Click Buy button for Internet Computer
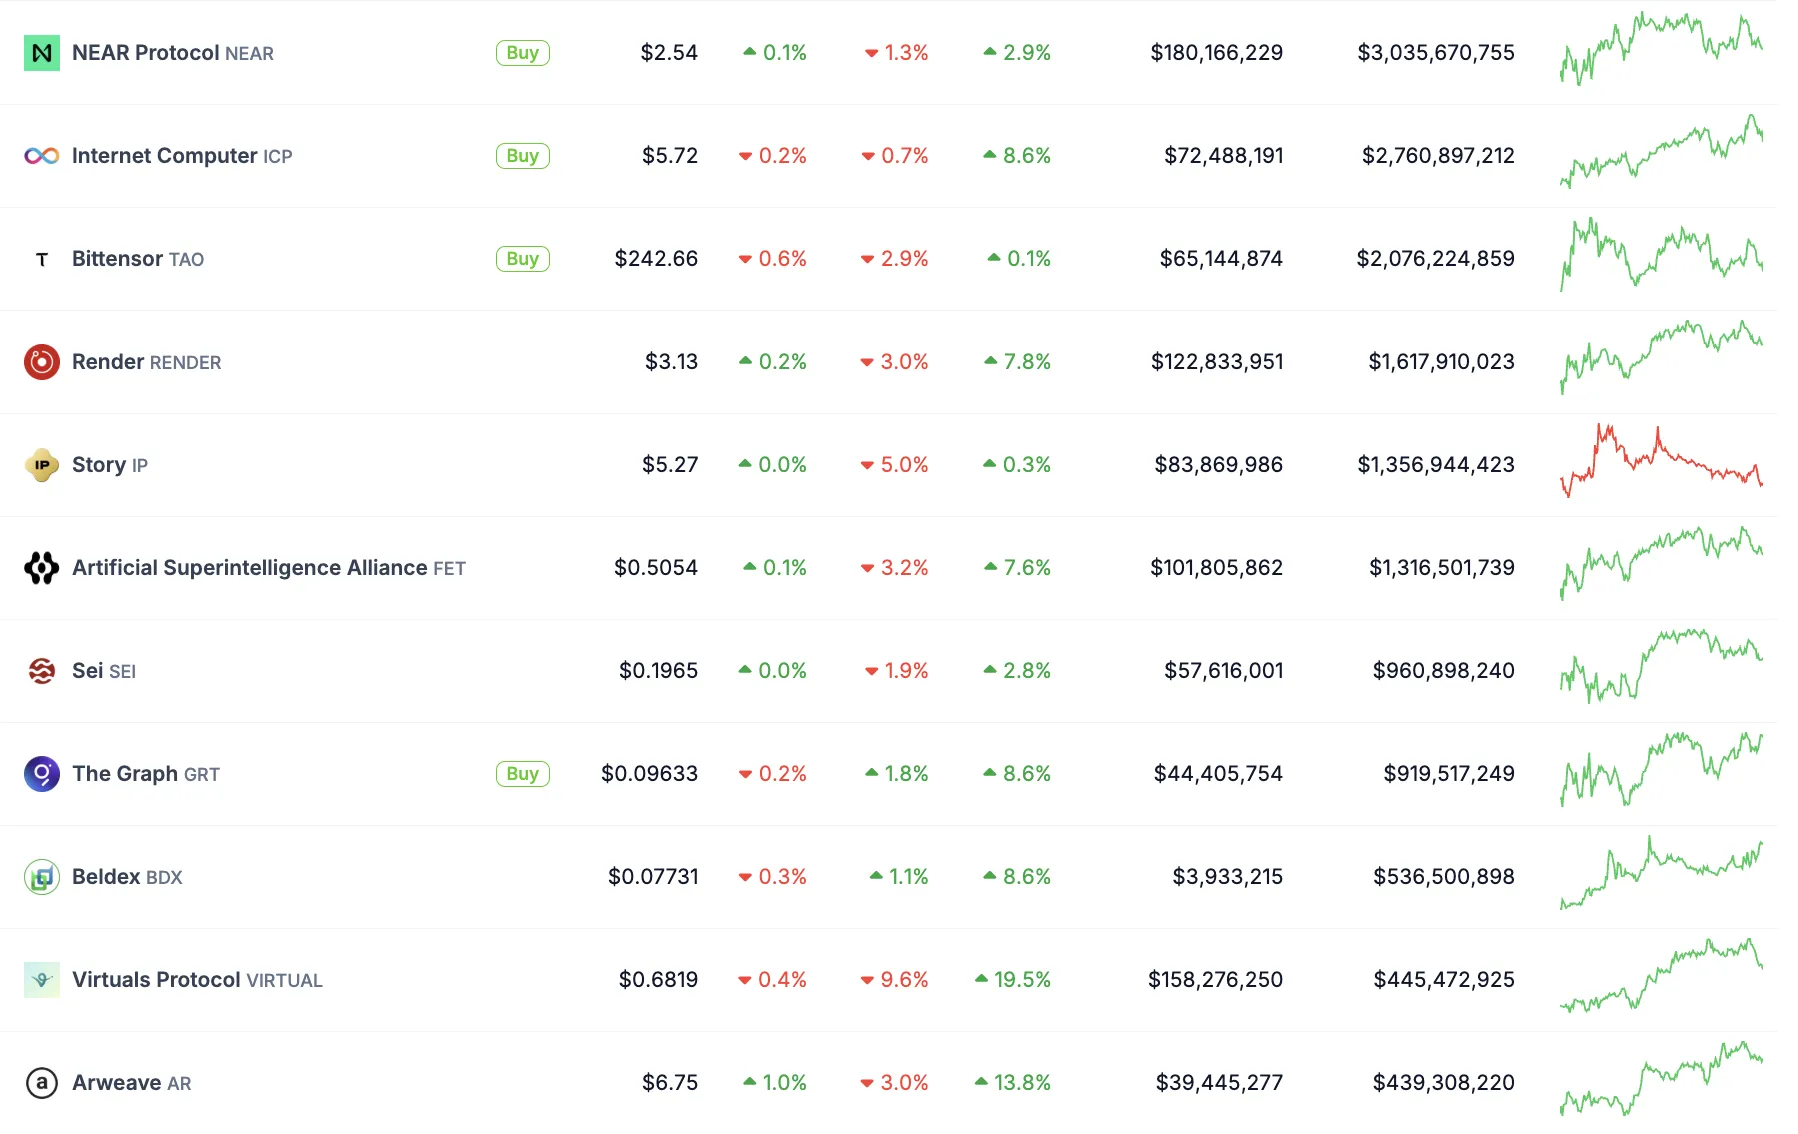Image resolution: width=1798 pixels, height=1134 pixels. 522,156
